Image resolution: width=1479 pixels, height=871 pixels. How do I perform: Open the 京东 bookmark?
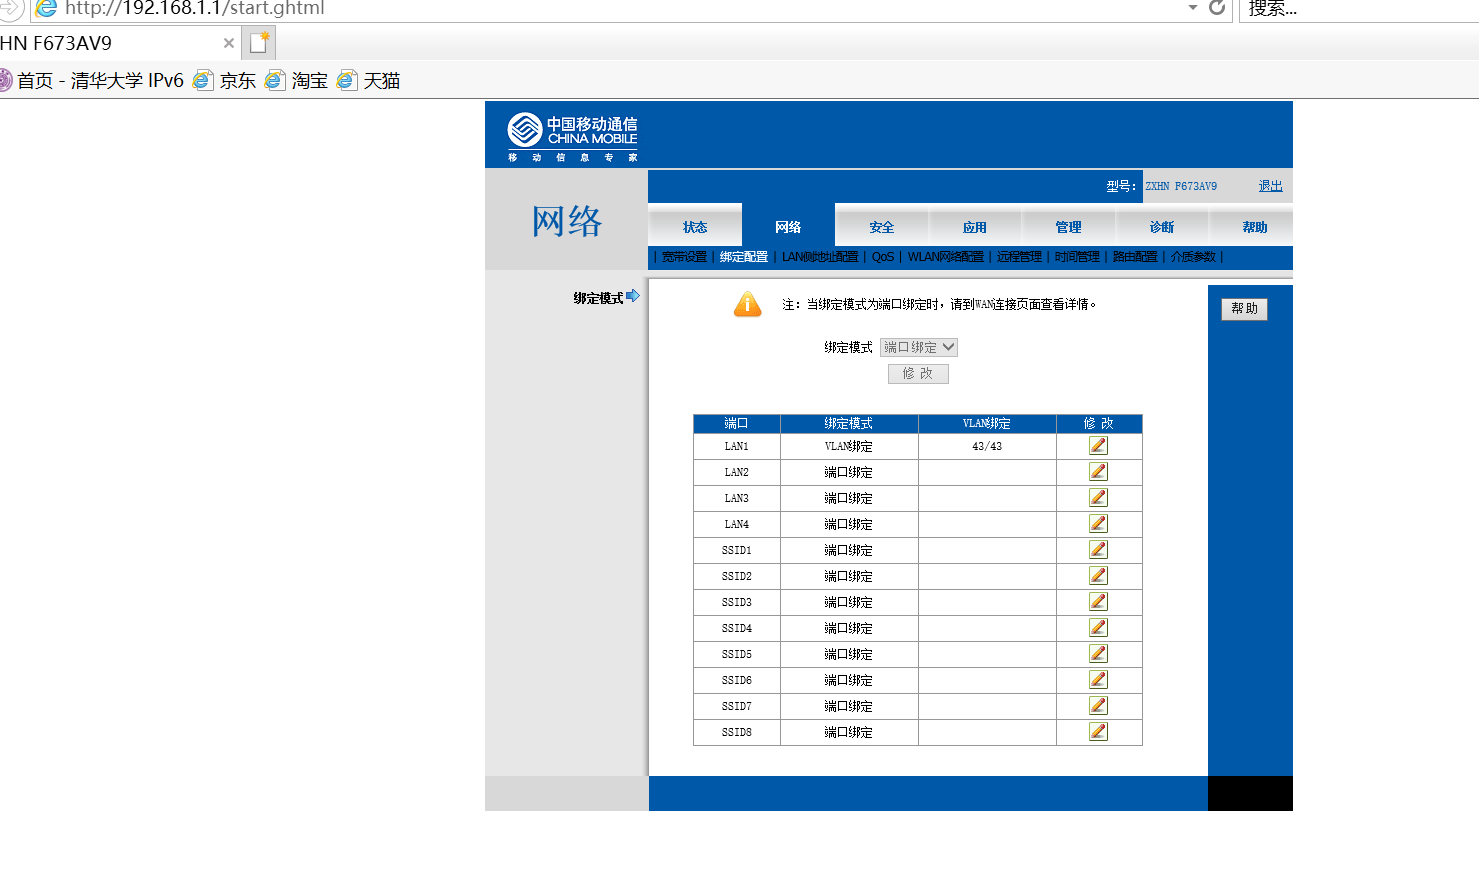click(225, 80)
